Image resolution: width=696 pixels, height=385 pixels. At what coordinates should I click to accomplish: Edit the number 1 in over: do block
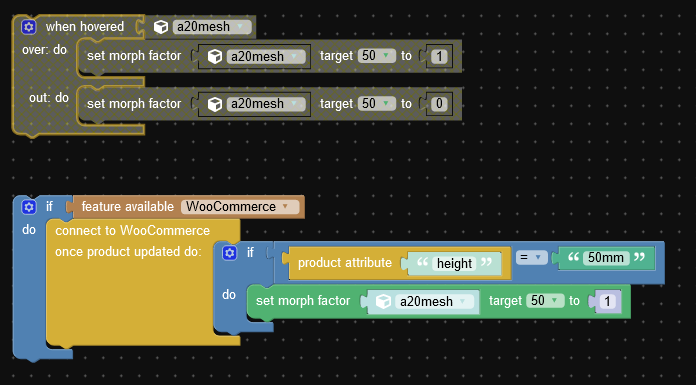[x=439, y=56]
